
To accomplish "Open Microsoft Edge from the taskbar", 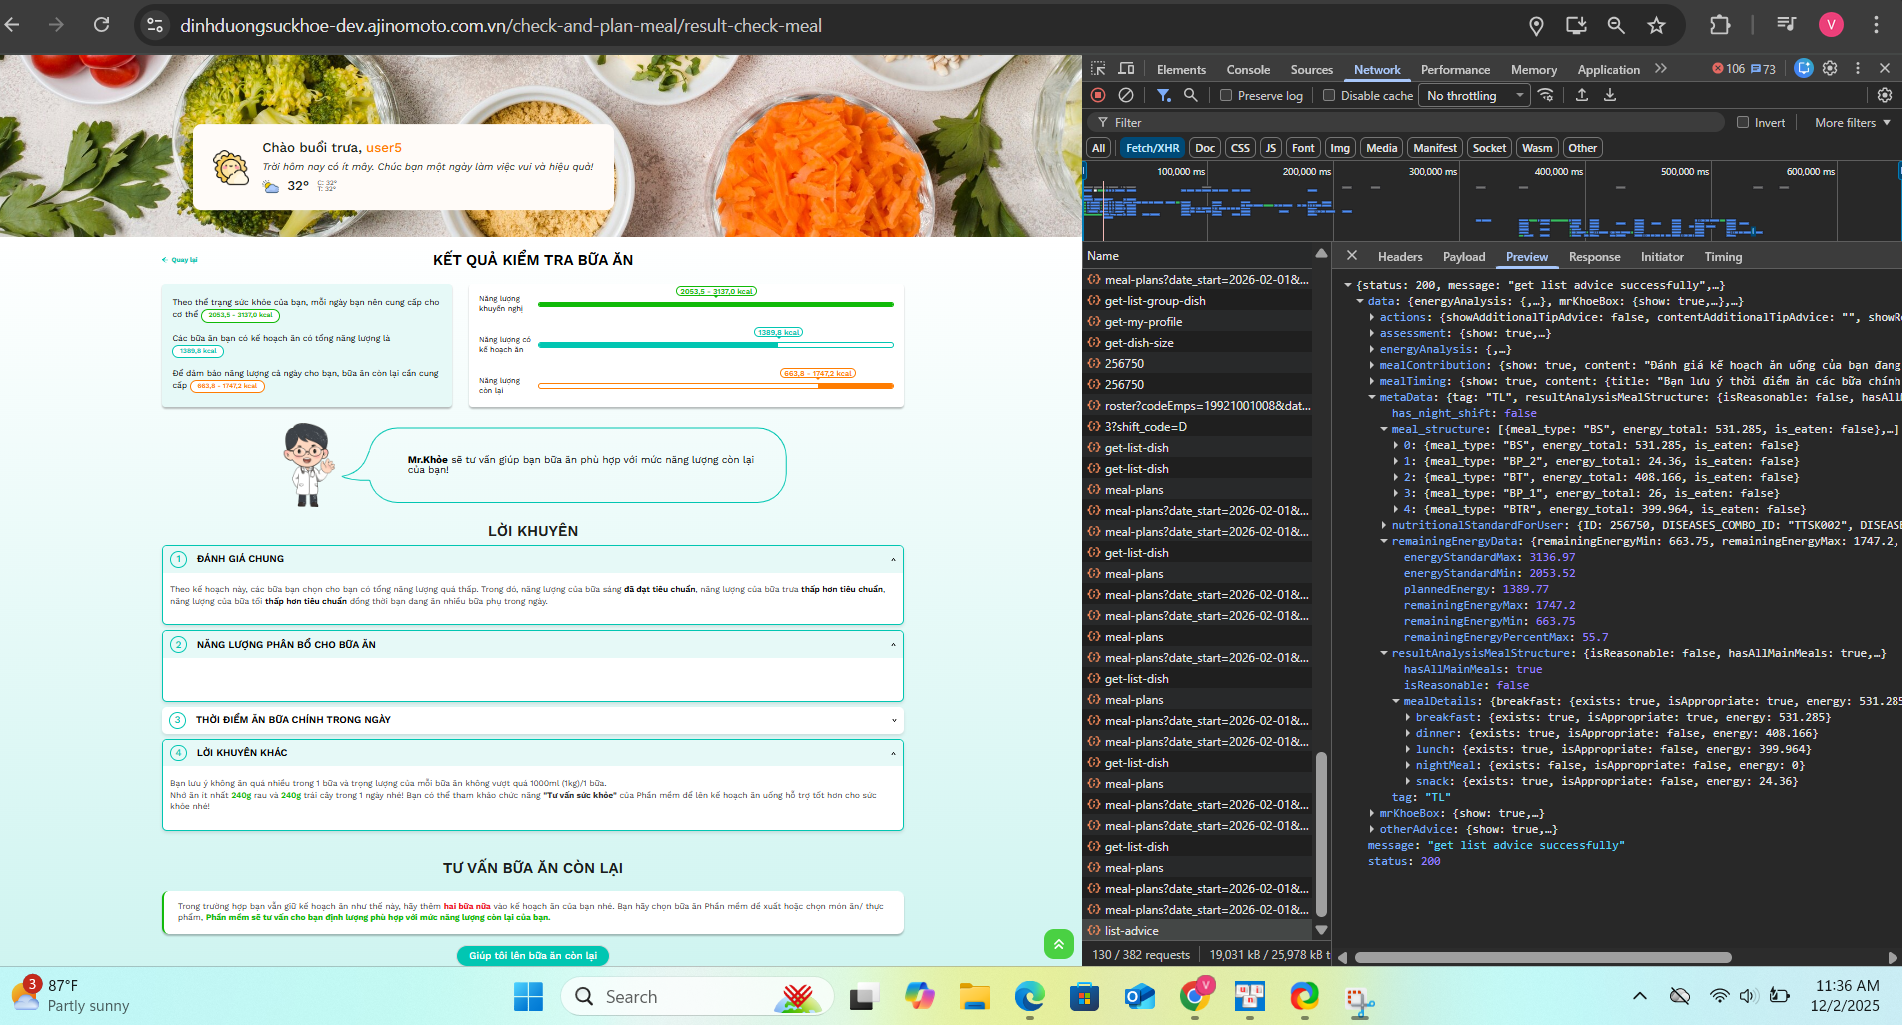I will coord(1029,997).
